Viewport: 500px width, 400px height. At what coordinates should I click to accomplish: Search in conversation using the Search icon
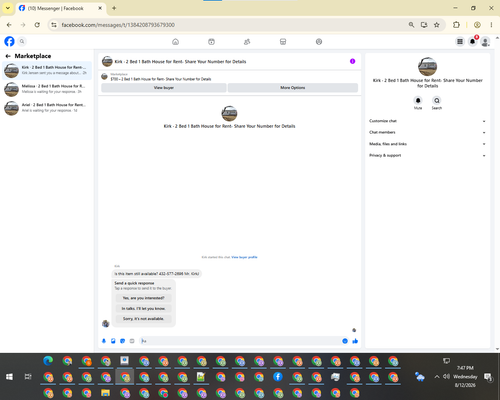click(x=437, y=100)
